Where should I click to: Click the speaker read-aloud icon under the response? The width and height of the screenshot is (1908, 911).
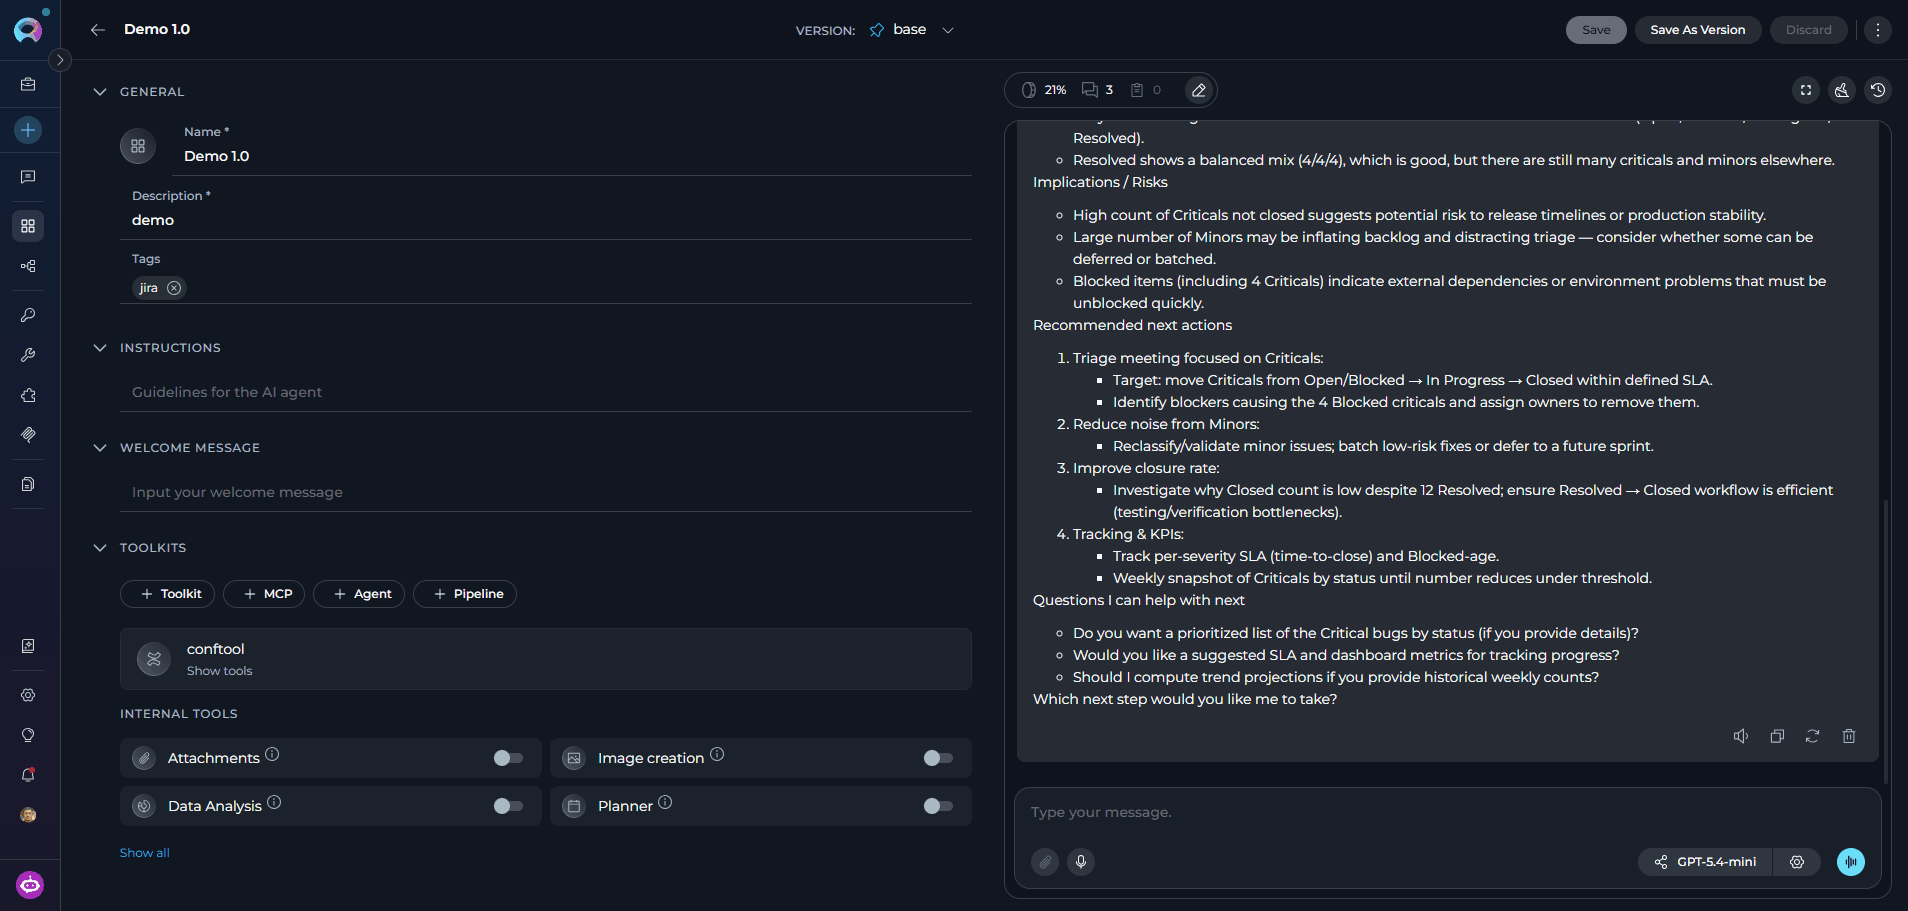tap(1741, 736)
